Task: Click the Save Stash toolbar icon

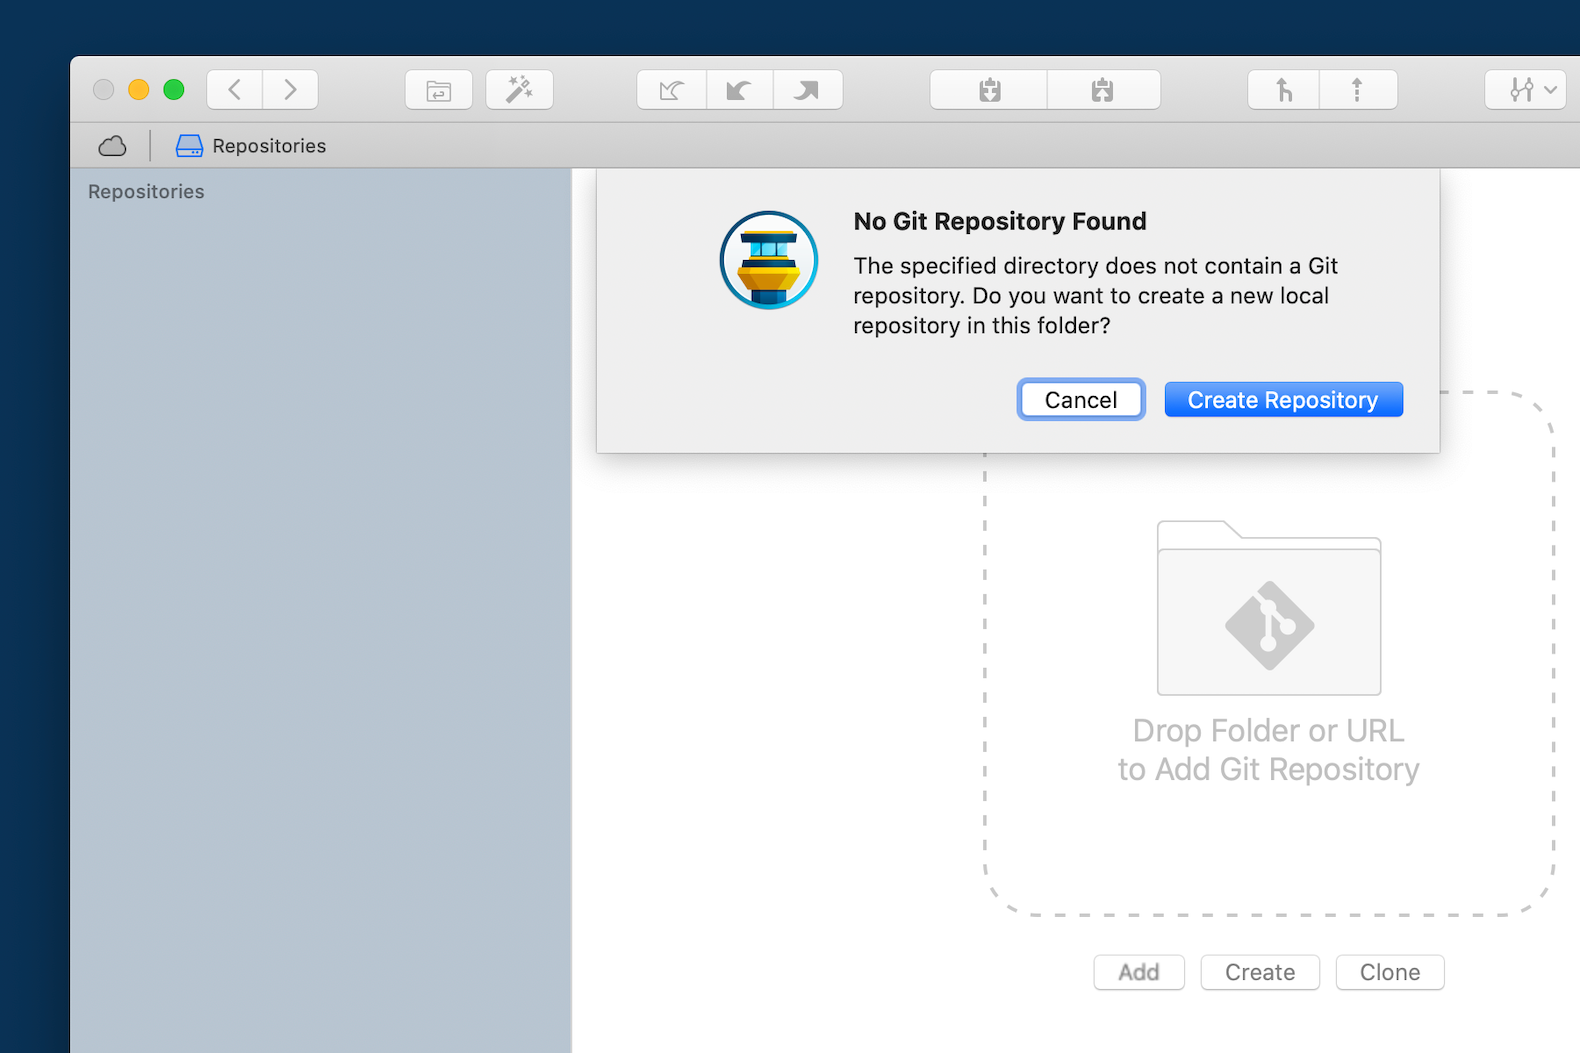Action: 989,90
